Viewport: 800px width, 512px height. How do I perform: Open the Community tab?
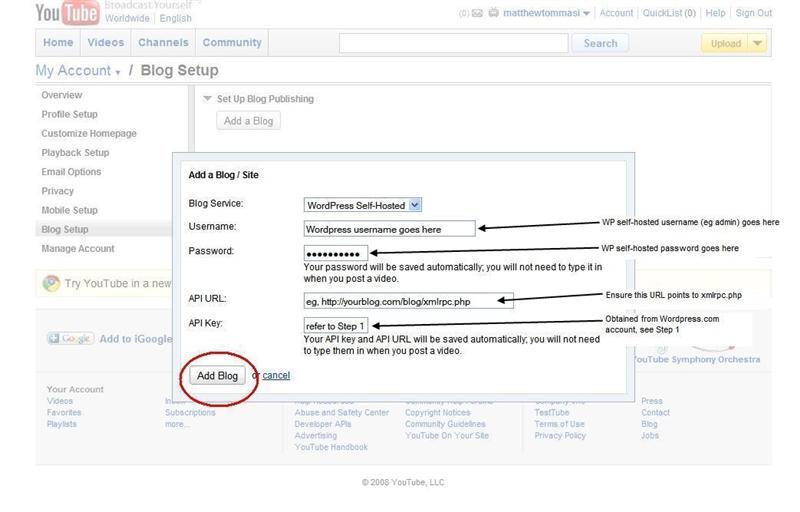pos(232,43)
